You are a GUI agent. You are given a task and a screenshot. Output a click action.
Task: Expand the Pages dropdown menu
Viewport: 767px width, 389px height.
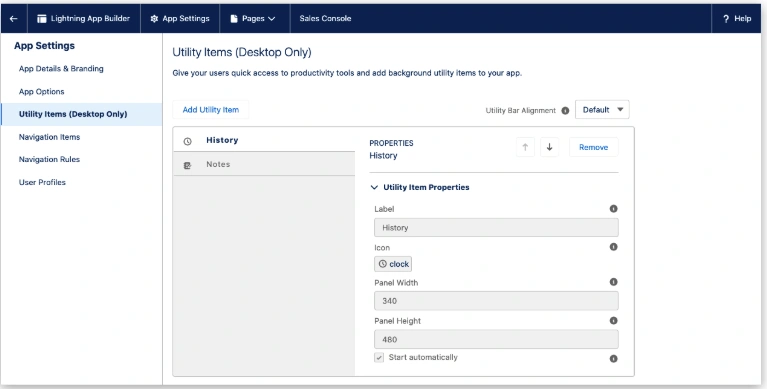253,19
